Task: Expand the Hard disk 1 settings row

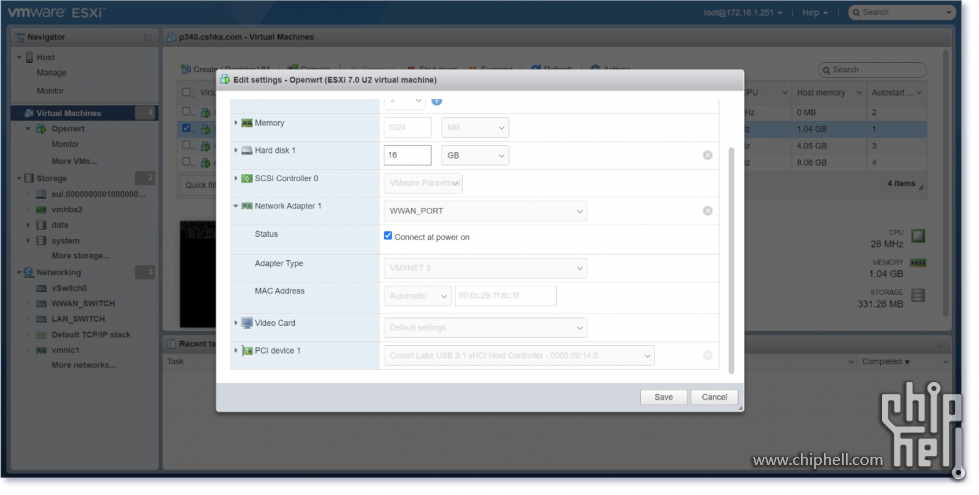Action: pyautogui.click(x=236, y=150)
